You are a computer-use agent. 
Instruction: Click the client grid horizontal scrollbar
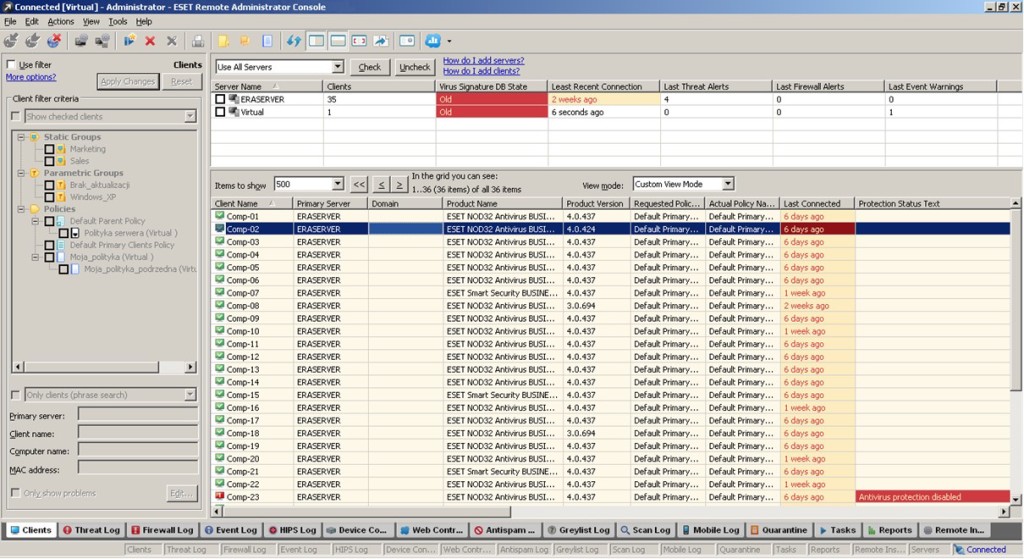(611, 513)
